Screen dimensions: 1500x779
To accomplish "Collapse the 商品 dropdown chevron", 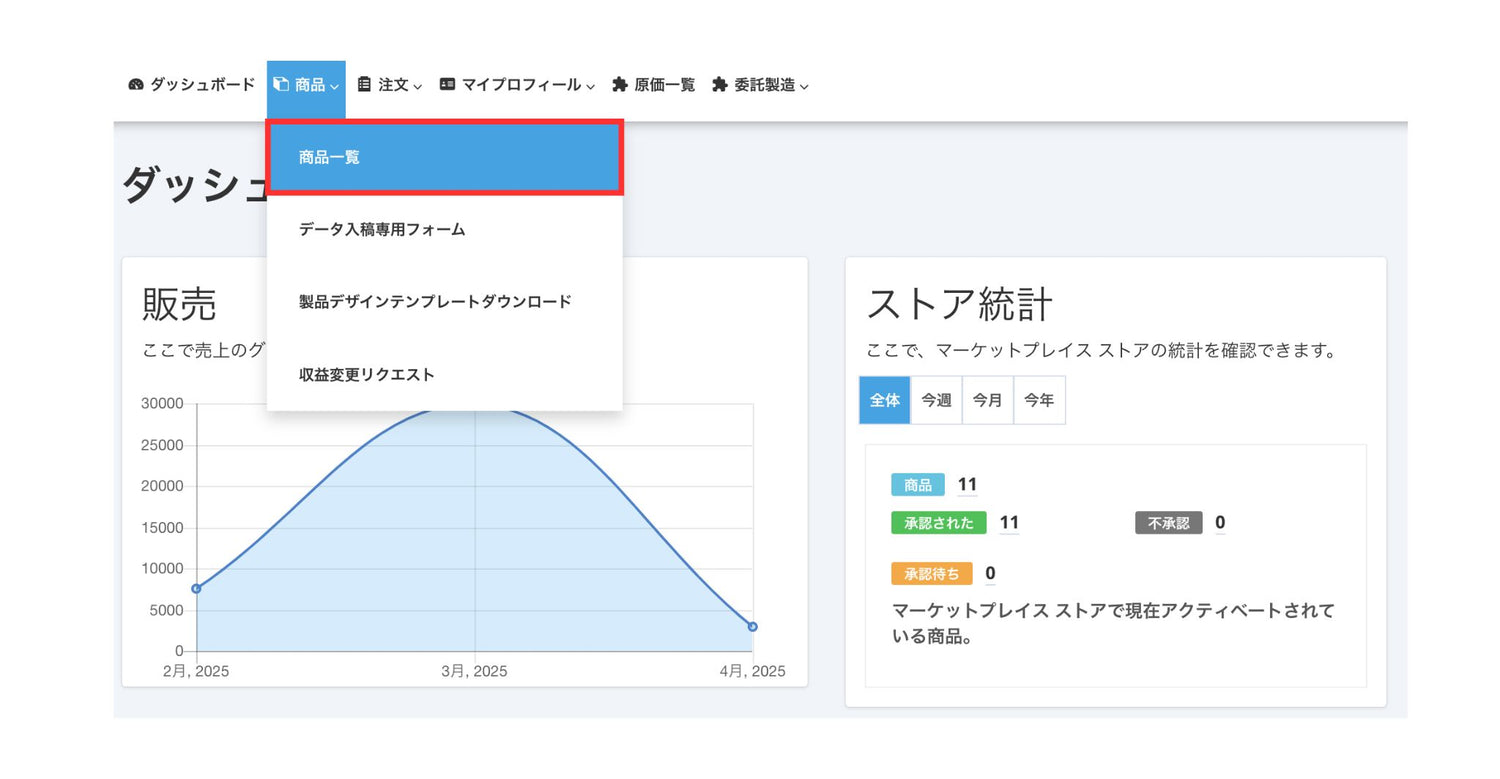I will (334, 87).
